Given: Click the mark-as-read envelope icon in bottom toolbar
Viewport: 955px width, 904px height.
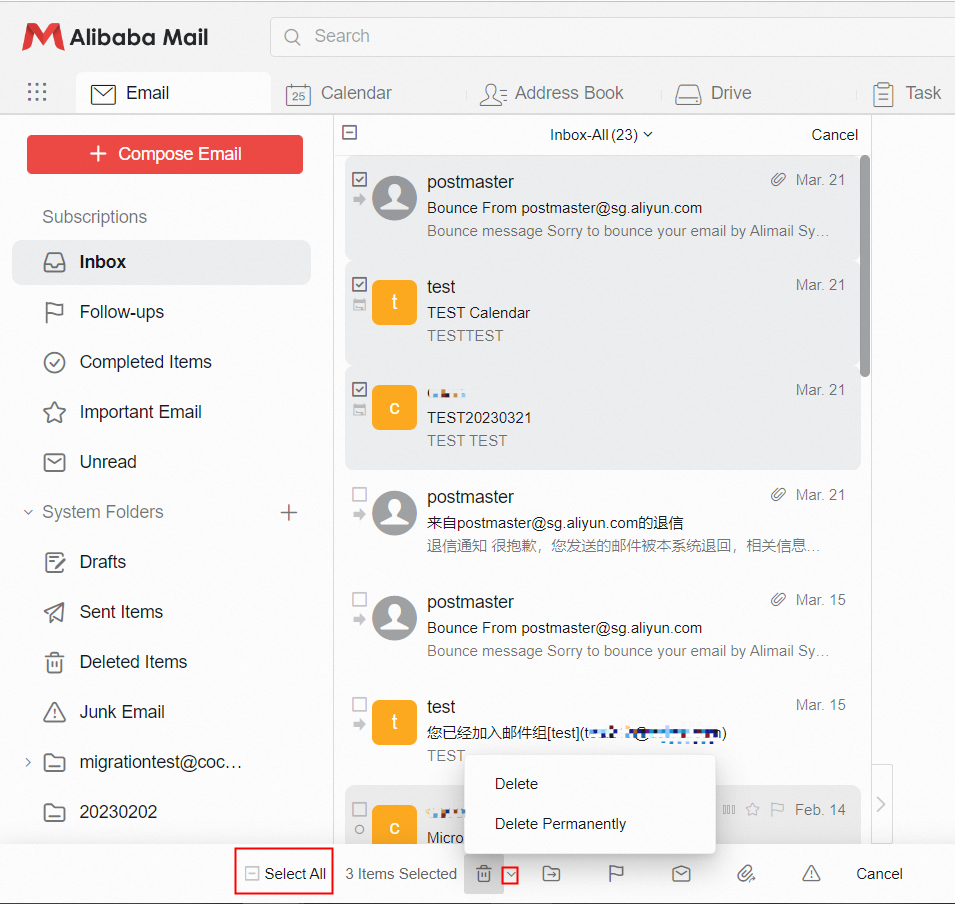Looking at the screenshot, I should coord(682,874).
